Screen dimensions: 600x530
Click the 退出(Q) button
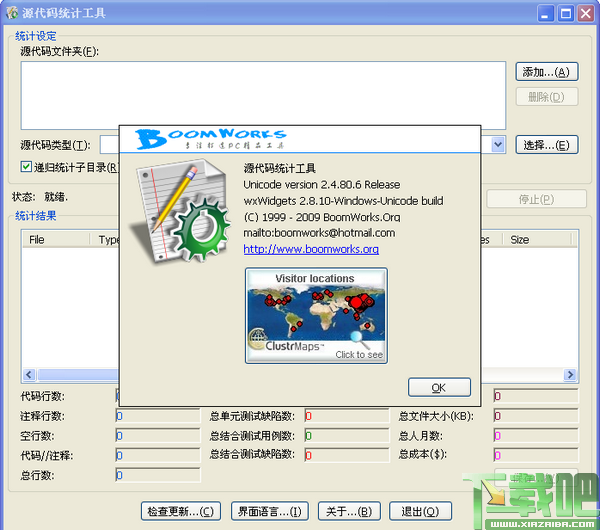[420, 511]
